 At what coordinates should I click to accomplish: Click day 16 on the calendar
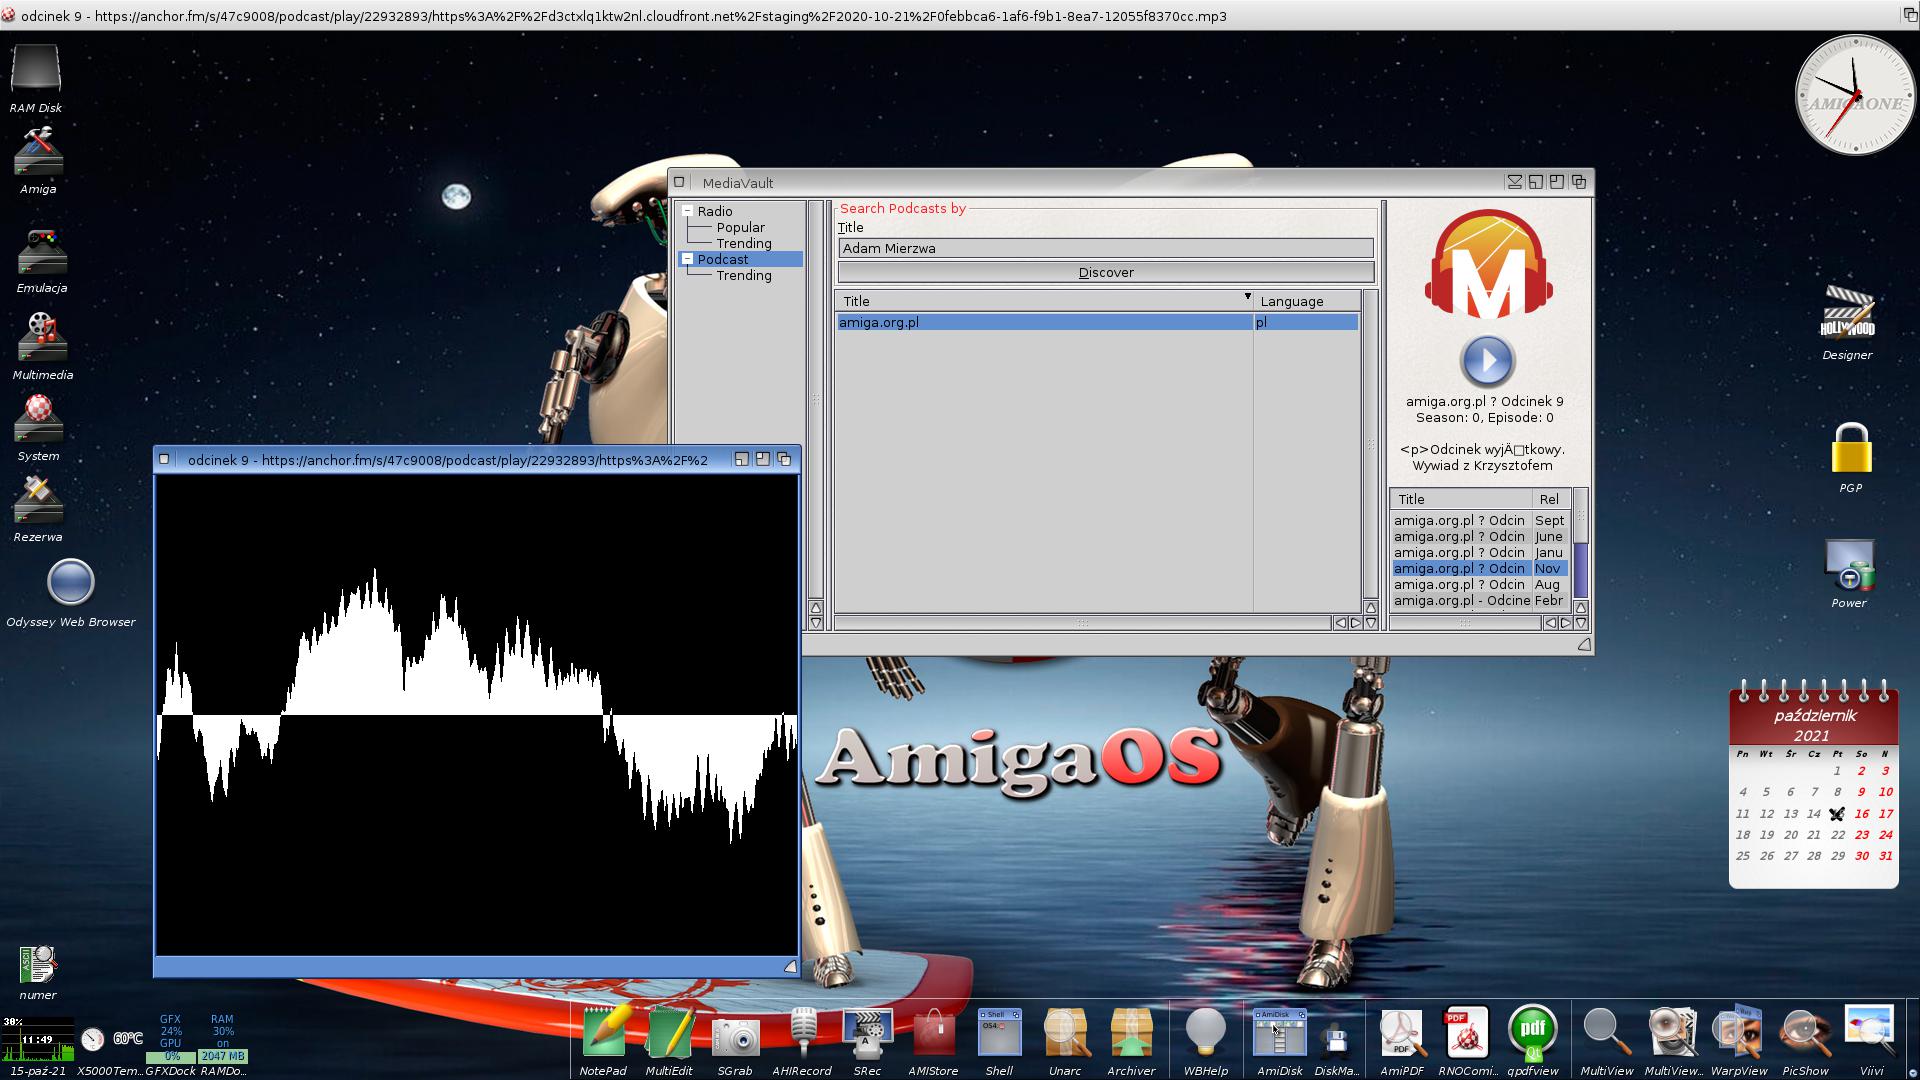point(1861,813)
